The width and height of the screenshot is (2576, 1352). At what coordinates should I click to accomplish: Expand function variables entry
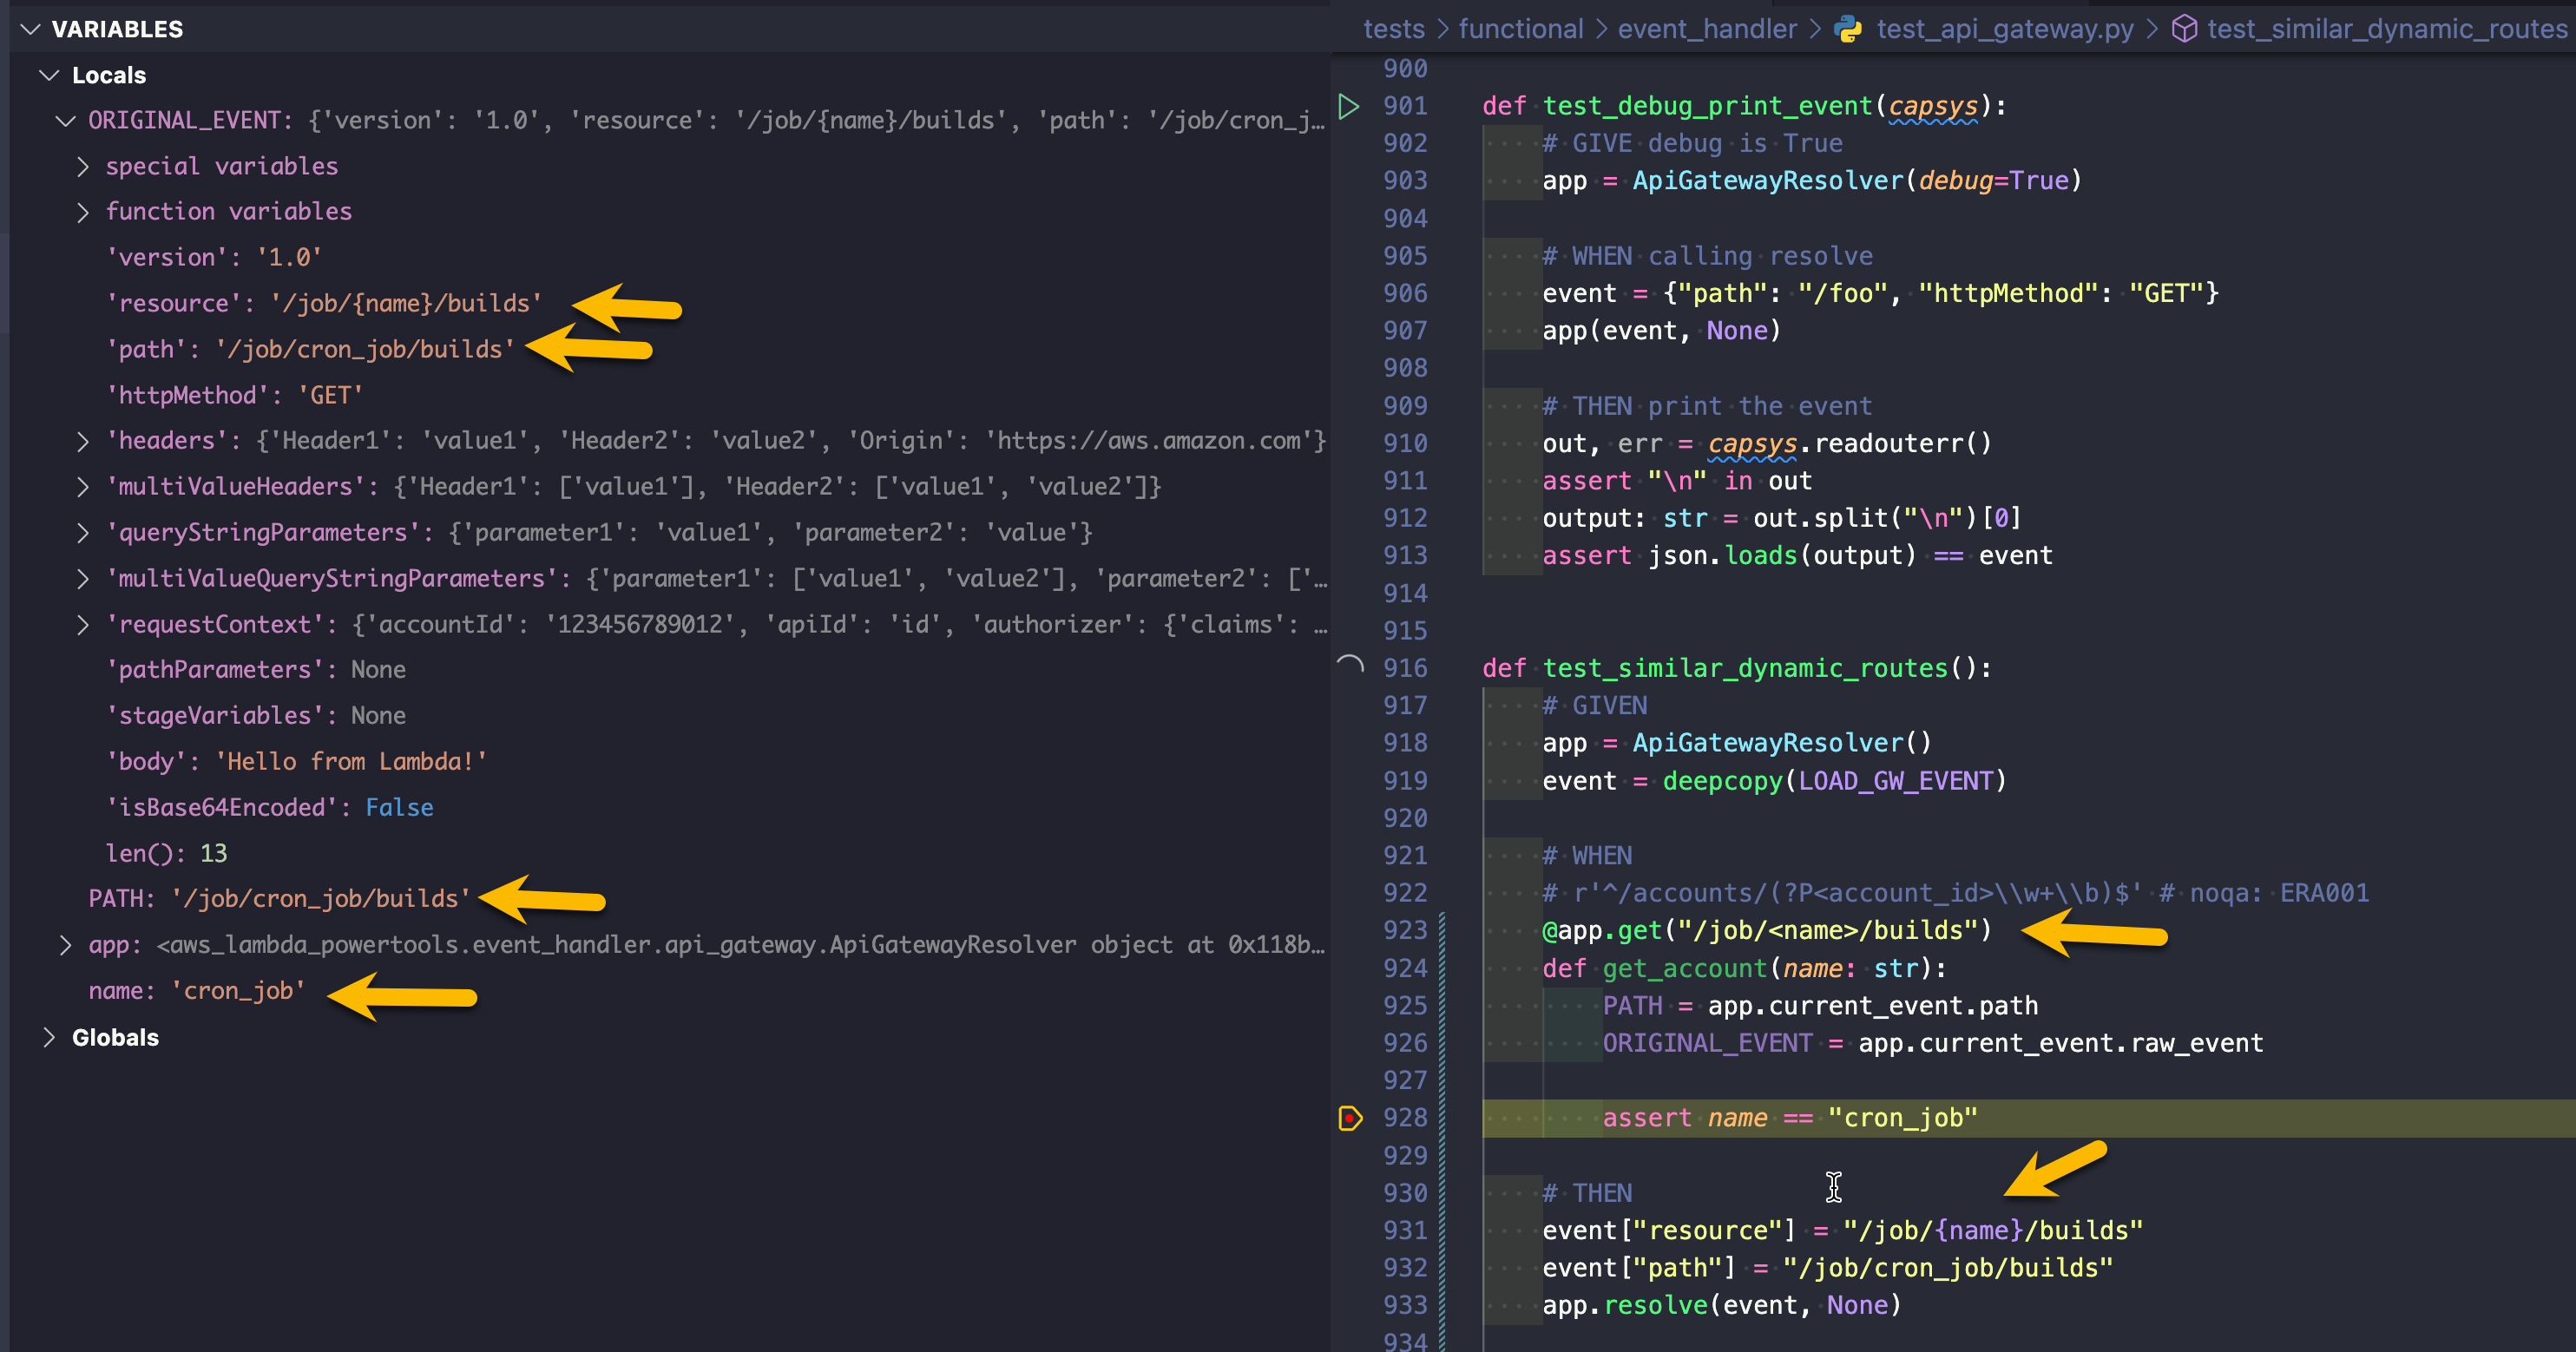point(84,211)
